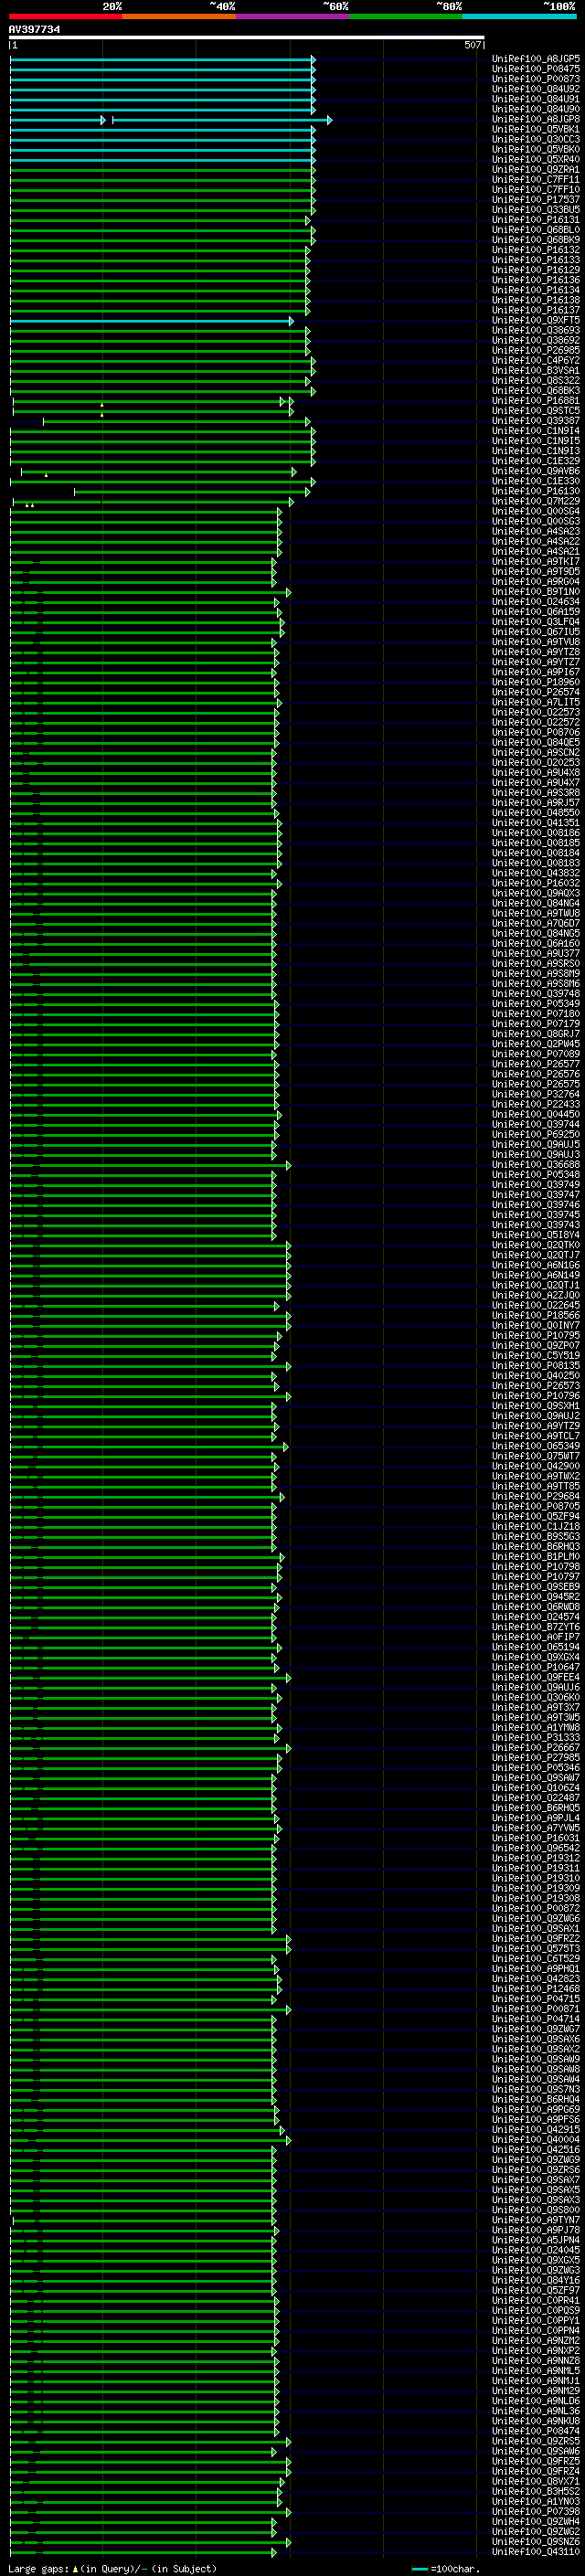Open hit UniRef100_P08475
This screenshot has height=2576, width=585.
[x=535, y=69]
